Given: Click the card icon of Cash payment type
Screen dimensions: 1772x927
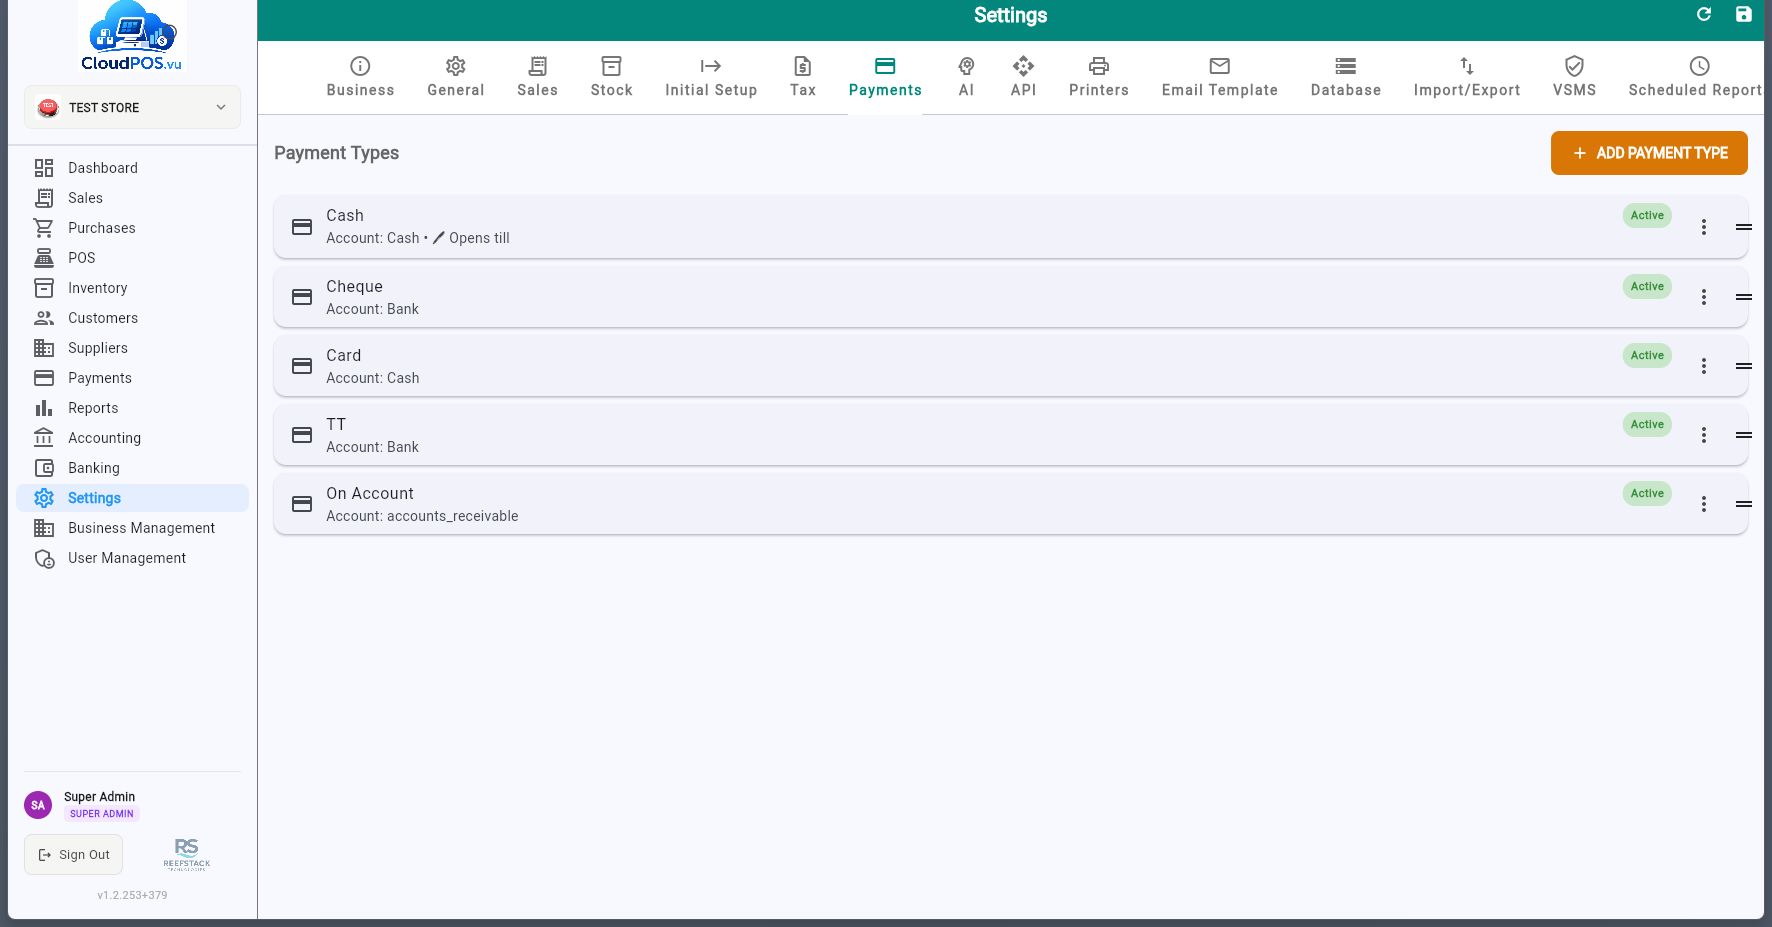Looking at the screenshot, I should tap(302, 227).
